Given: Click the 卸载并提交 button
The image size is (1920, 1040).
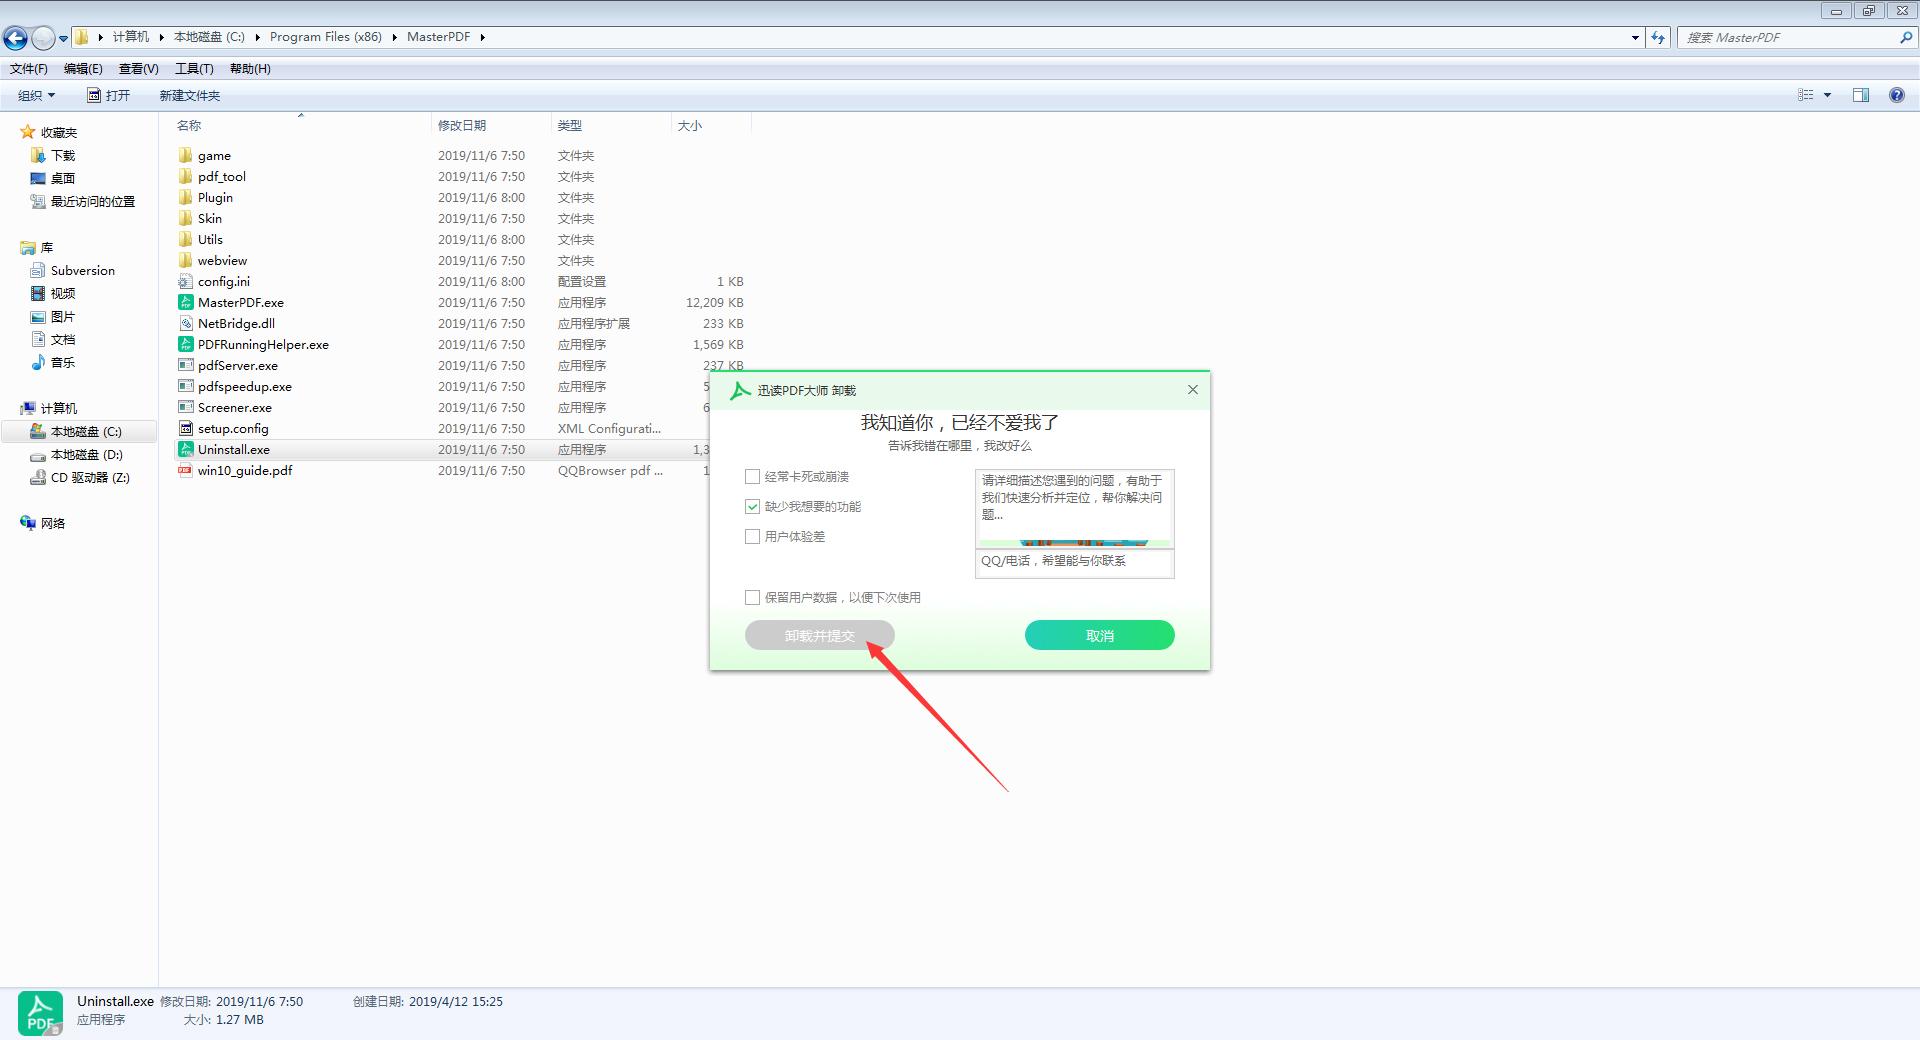Looking at the screenshot, I should pos(819,635).
